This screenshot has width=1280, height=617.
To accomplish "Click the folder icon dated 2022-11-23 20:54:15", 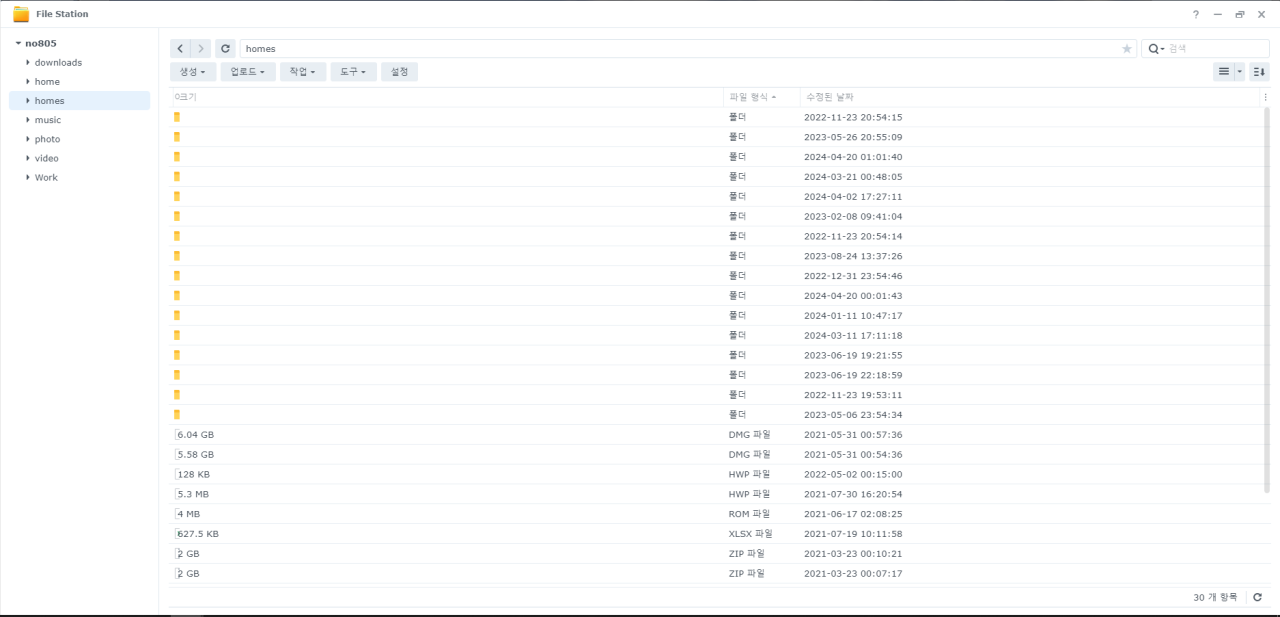I will coord(177,117).
